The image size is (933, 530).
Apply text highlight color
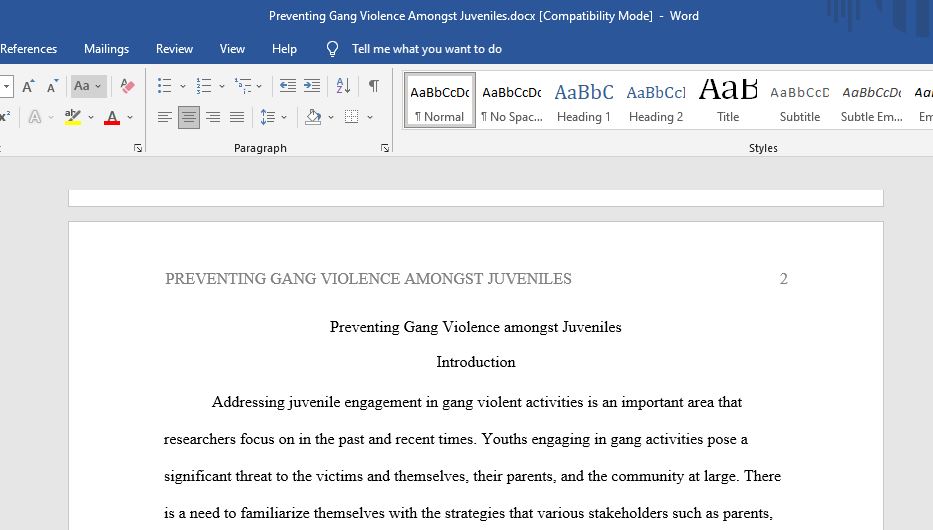[73, 117]
